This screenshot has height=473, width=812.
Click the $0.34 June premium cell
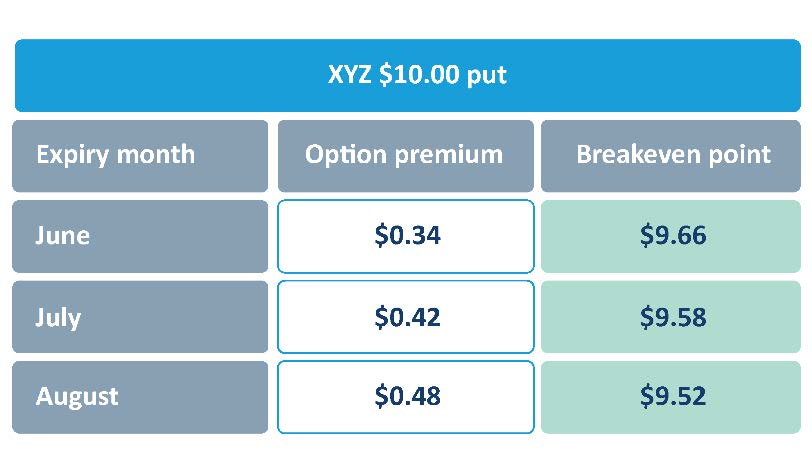pyautogui.click(x=406, y=236)
